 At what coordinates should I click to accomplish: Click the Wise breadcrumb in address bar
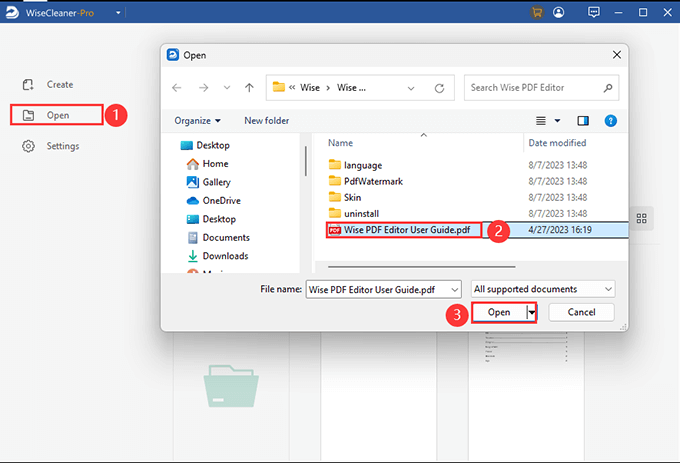(x=310, y=88)
